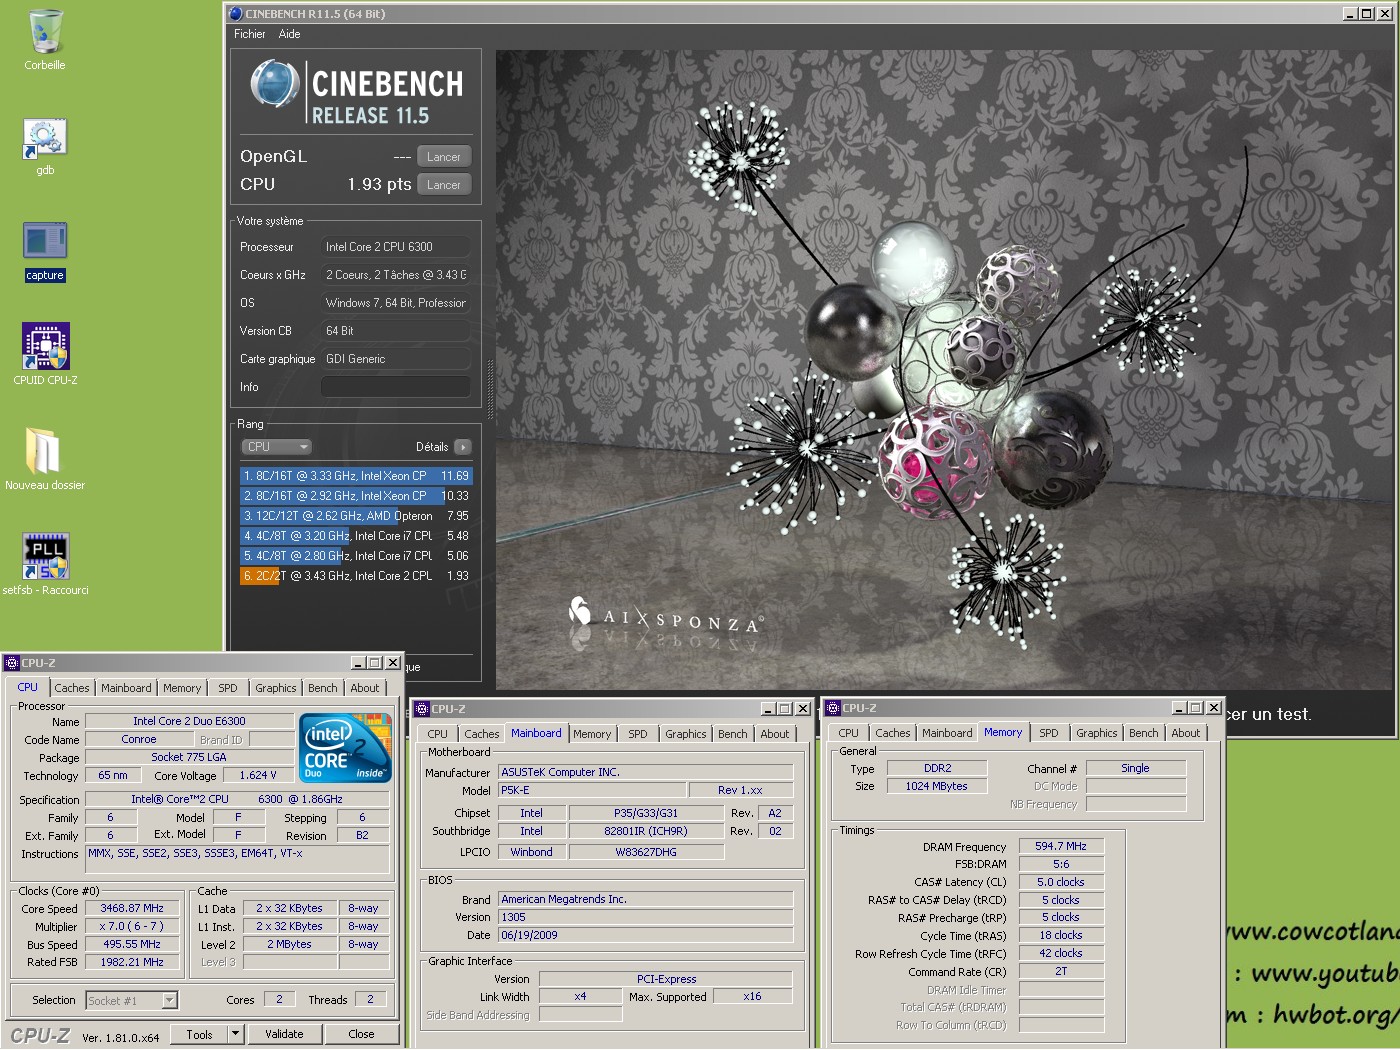Click the motherboard Model field P5K-E

tap(593, 790)
